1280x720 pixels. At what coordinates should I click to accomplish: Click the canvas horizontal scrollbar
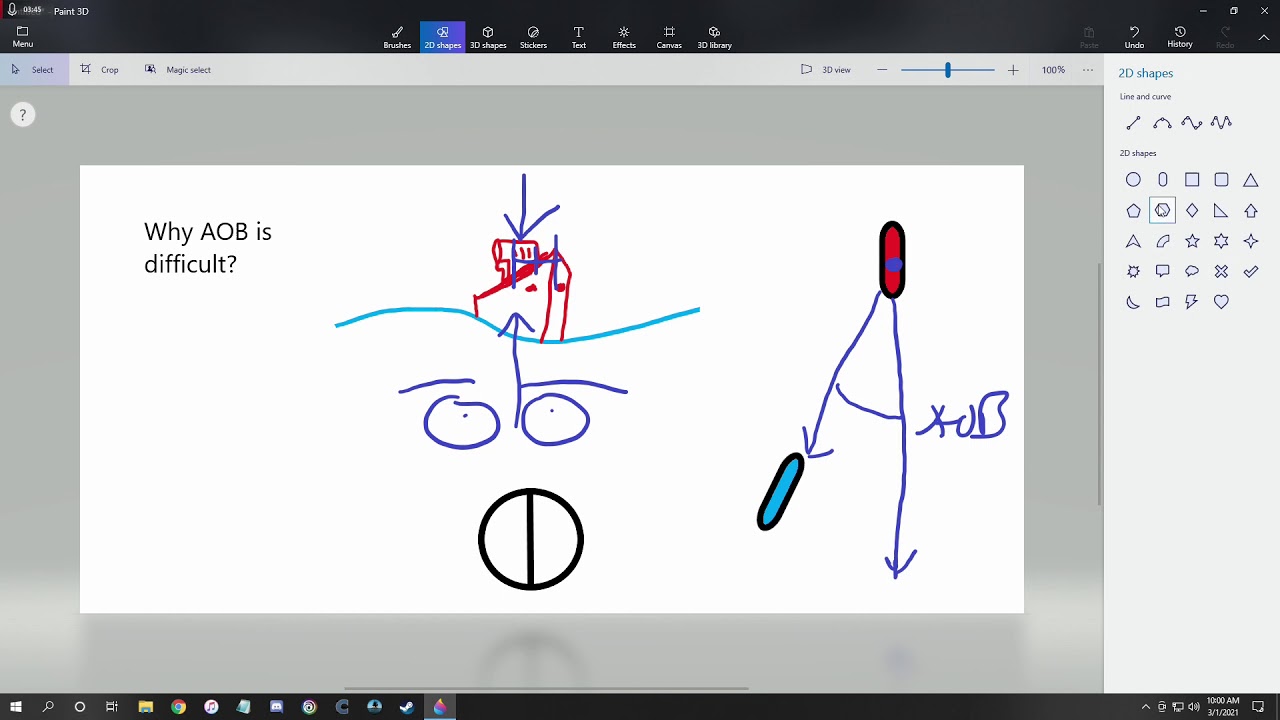pos(546,688)
